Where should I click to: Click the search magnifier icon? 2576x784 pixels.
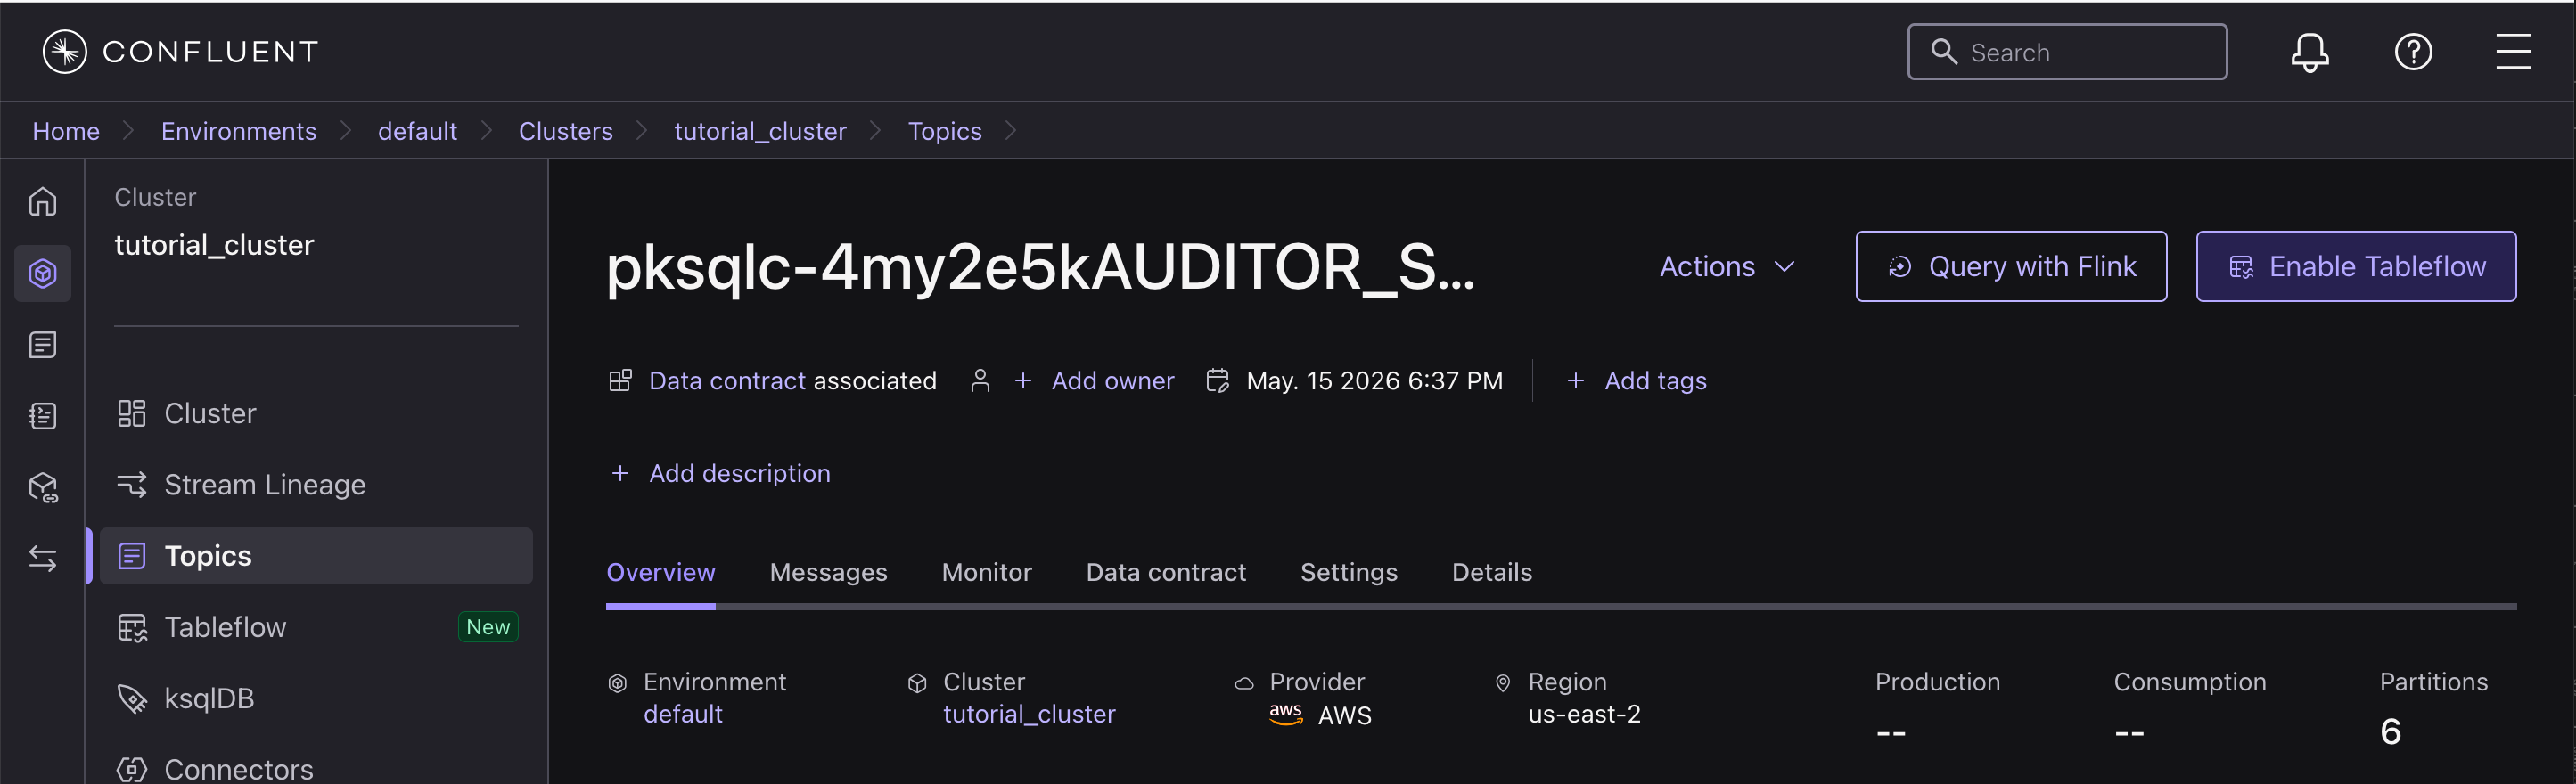[x=1943, y=51]
